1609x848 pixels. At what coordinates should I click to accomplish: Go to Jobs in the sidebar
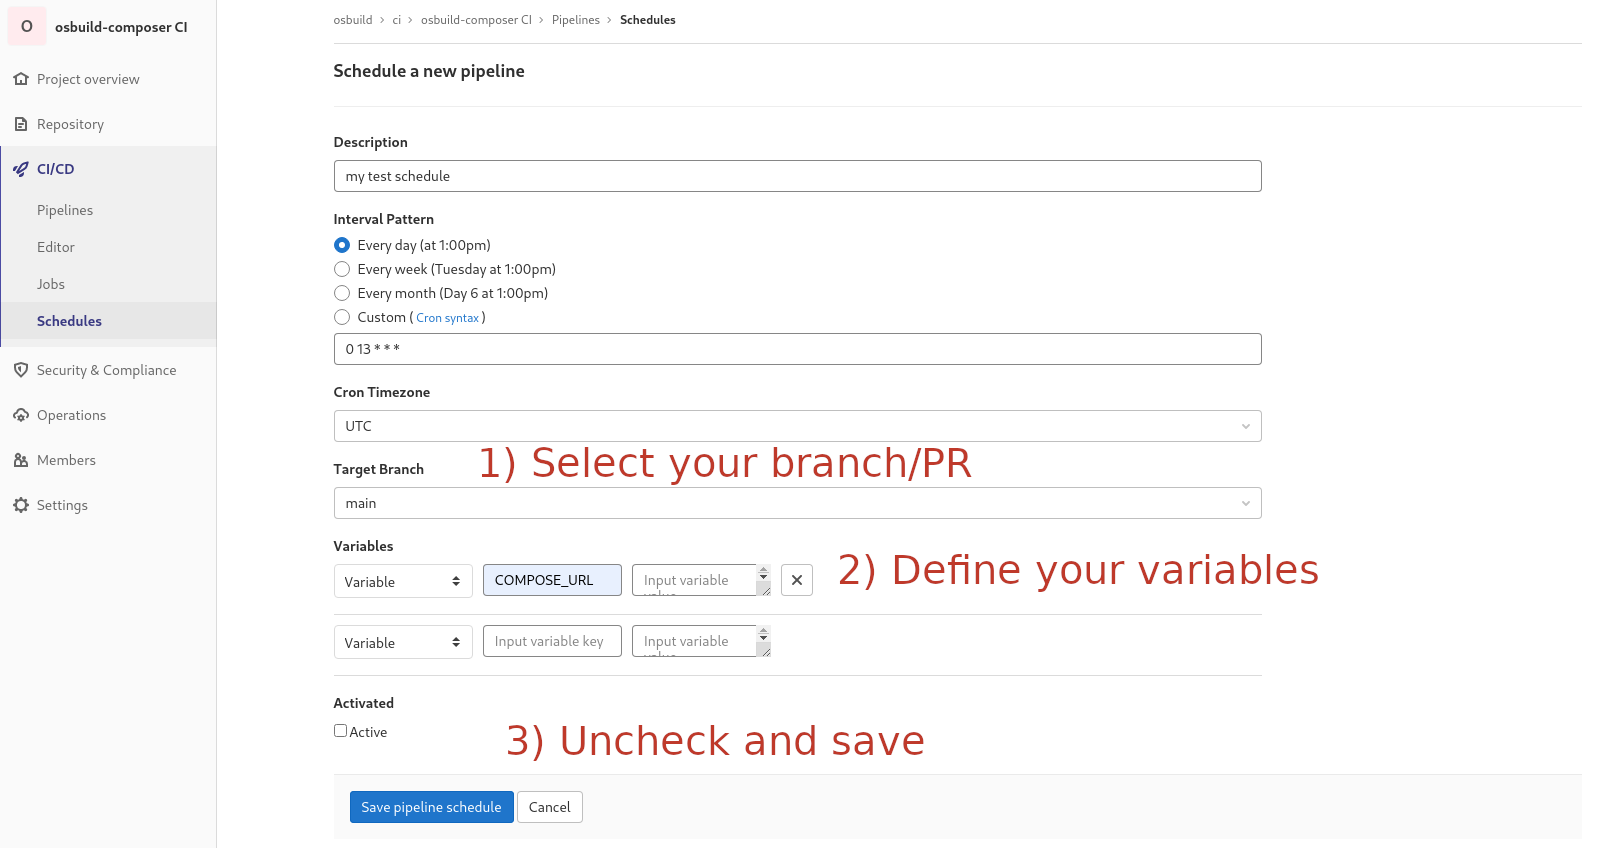(51, 284)
